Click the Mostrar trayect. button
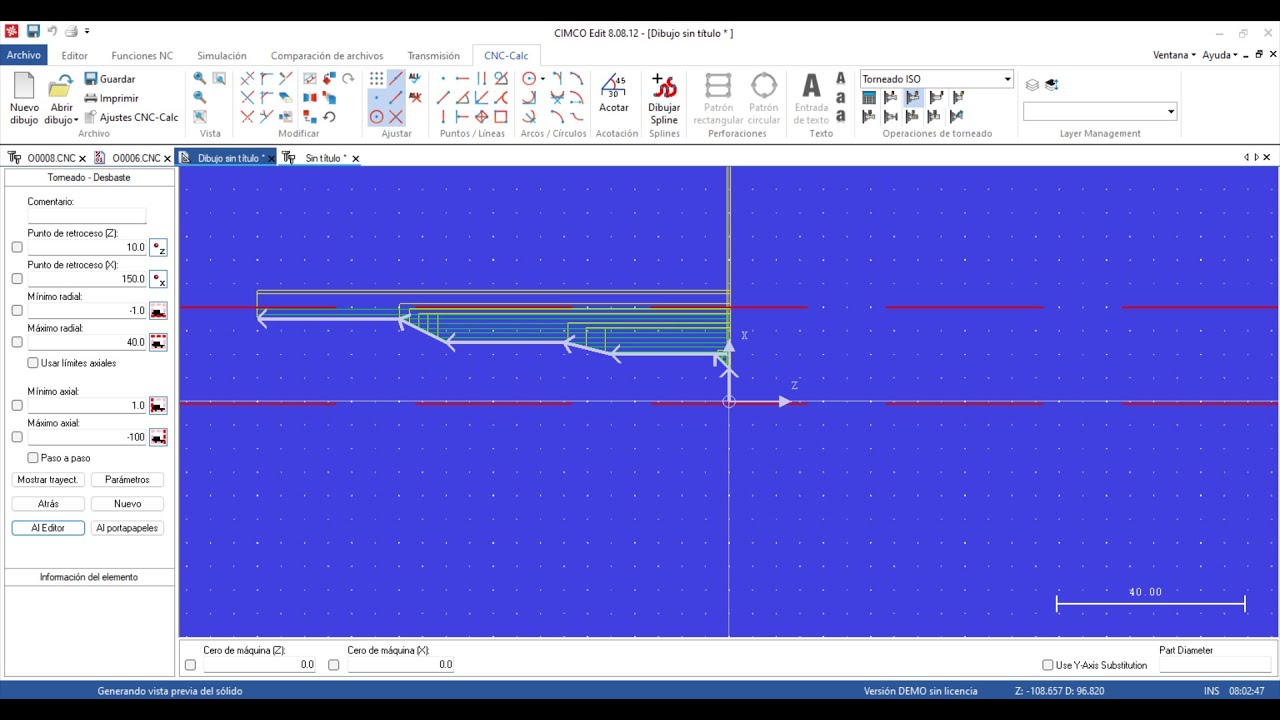The width and height of the screenshot is (1280, 720). click(x=48, y=480)
